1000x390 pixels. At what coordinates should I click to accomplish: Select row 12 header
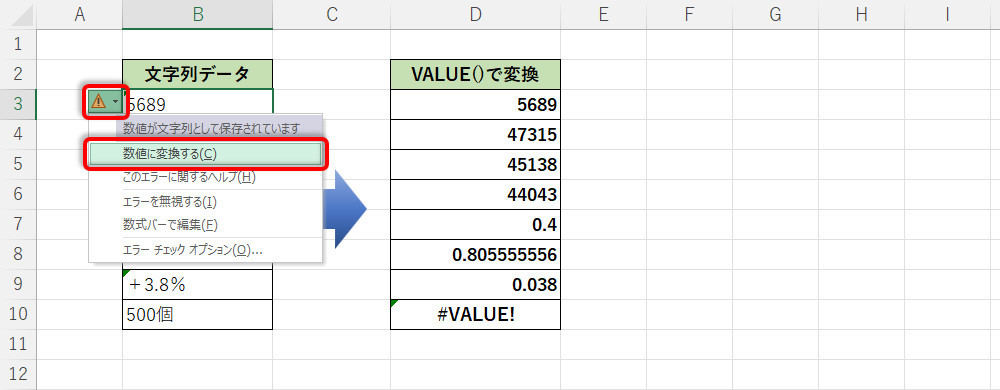pos(18,374)
